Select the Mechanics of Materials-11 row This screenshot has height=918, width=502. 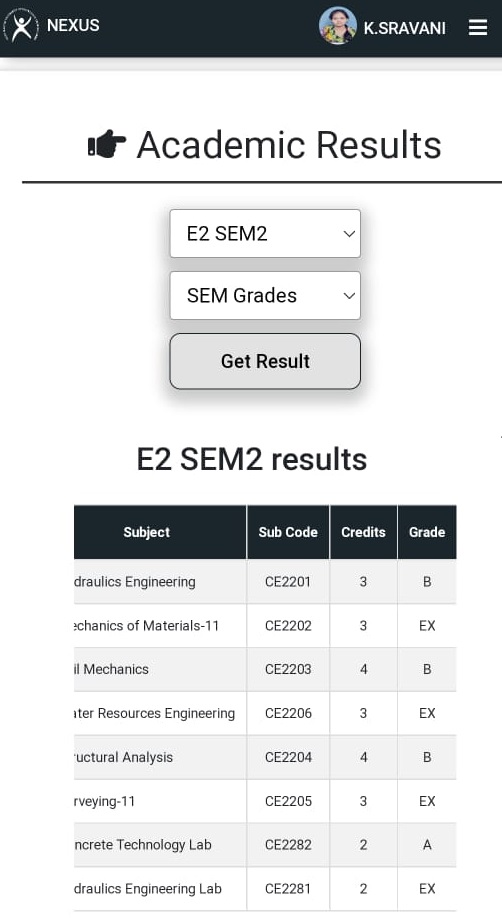coord(265,626)
